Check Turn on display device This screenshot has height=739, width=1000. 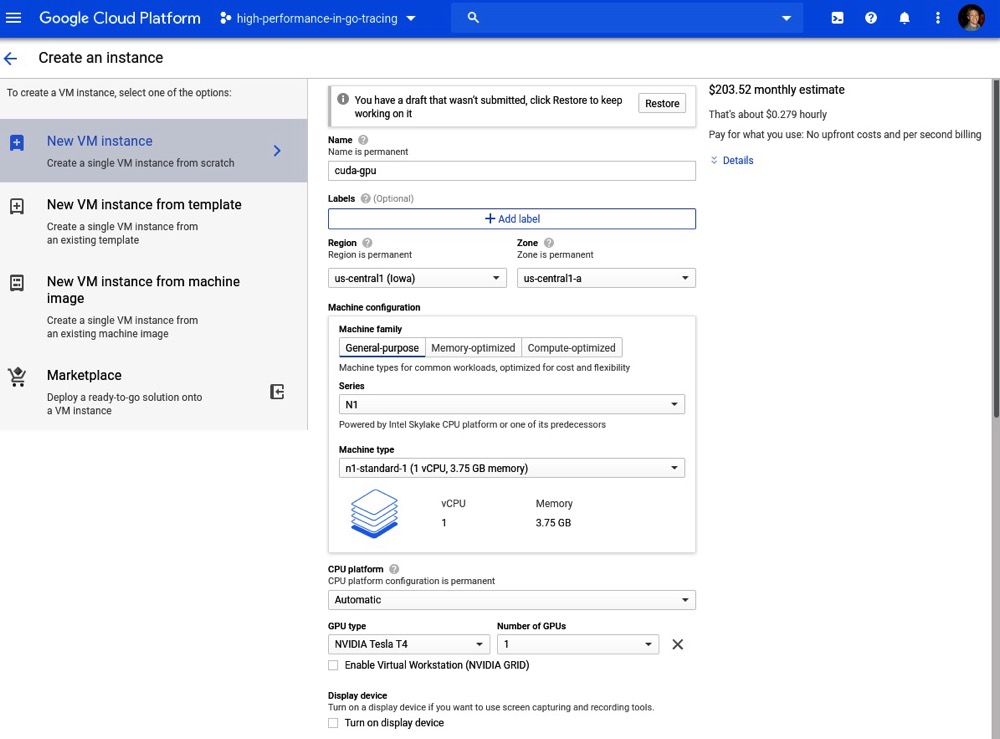(x=333, y=723)
